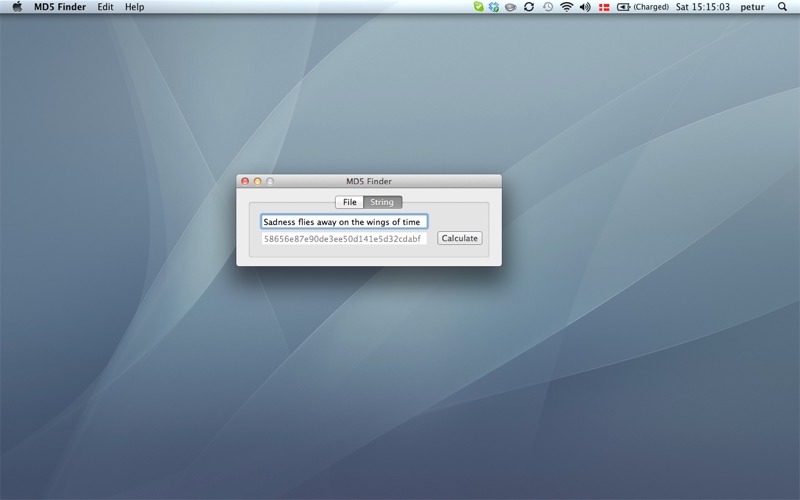Select the String tab
800x500 pixels.
point(382,202)
